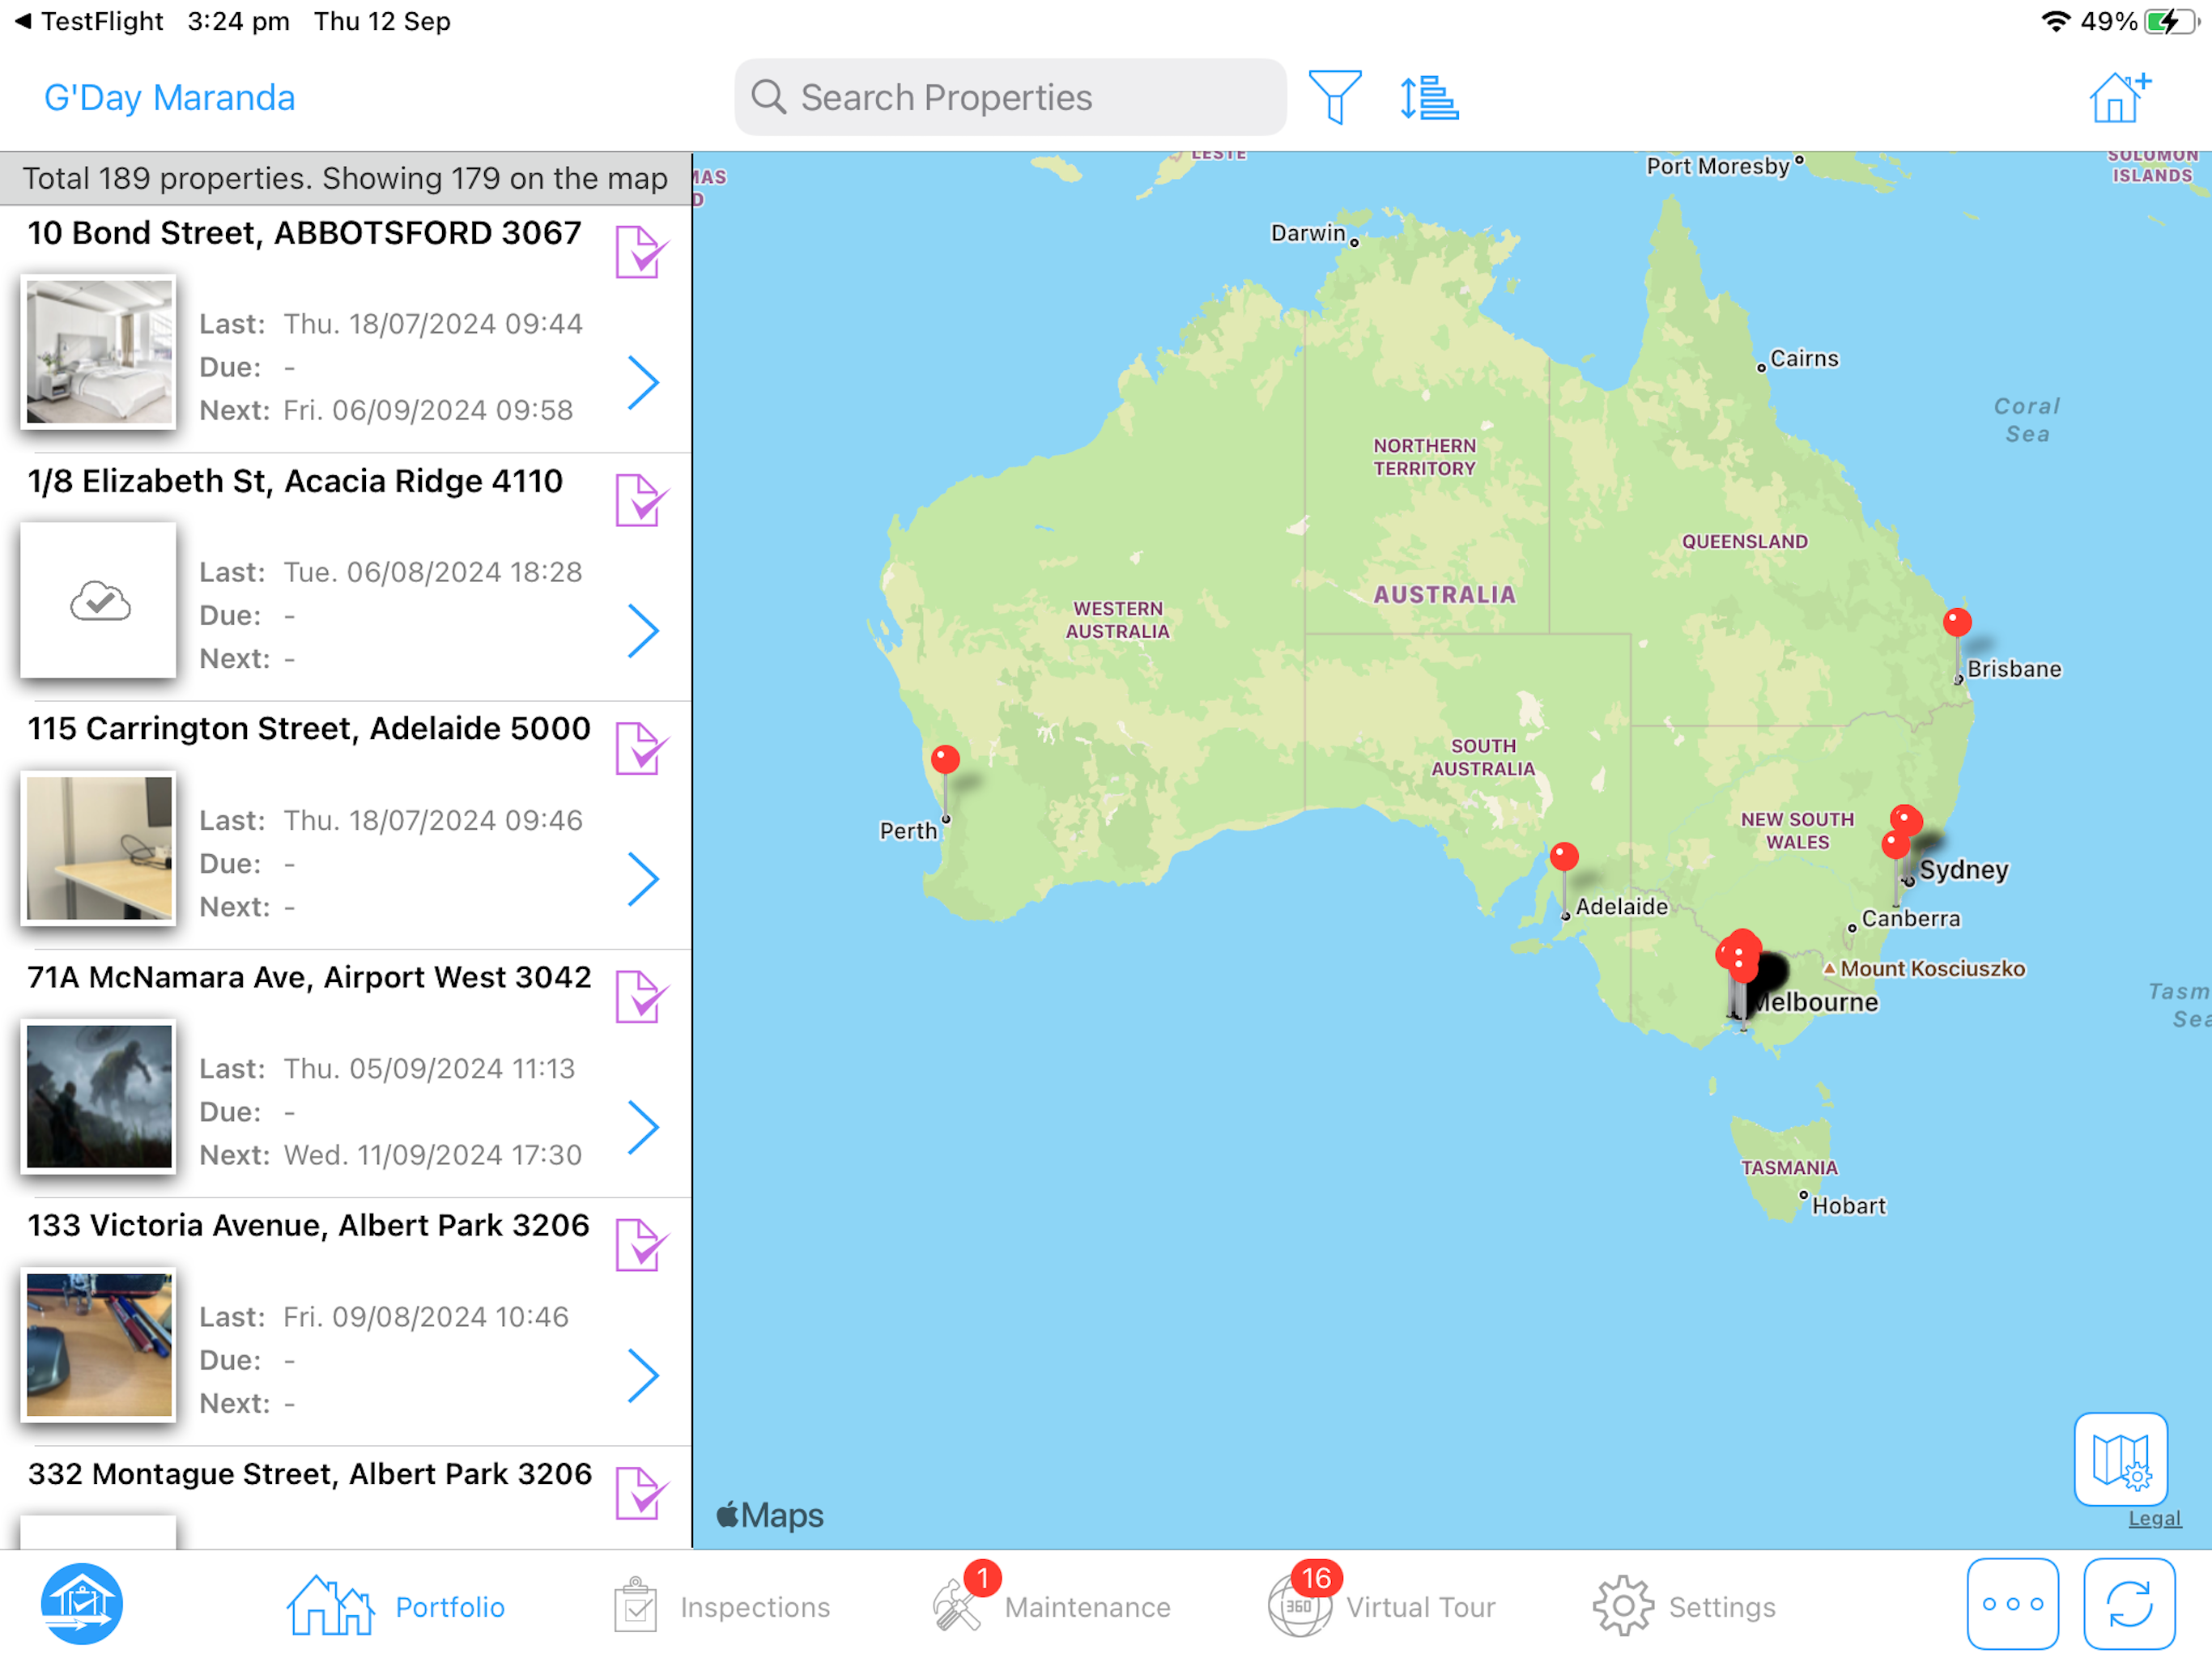Image resolution: width=2212 pixels, height=1658 pixels.
Task: Click search box to search properties
Action: (x=1010, y=97)
